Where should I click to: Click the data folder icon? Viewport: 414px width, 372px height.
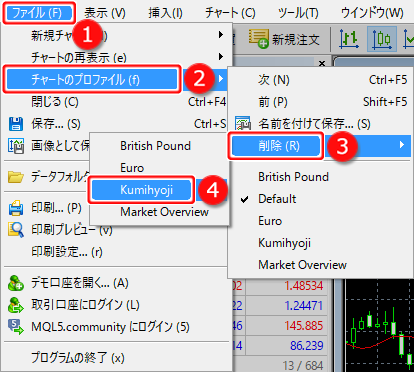coord(16,177)
